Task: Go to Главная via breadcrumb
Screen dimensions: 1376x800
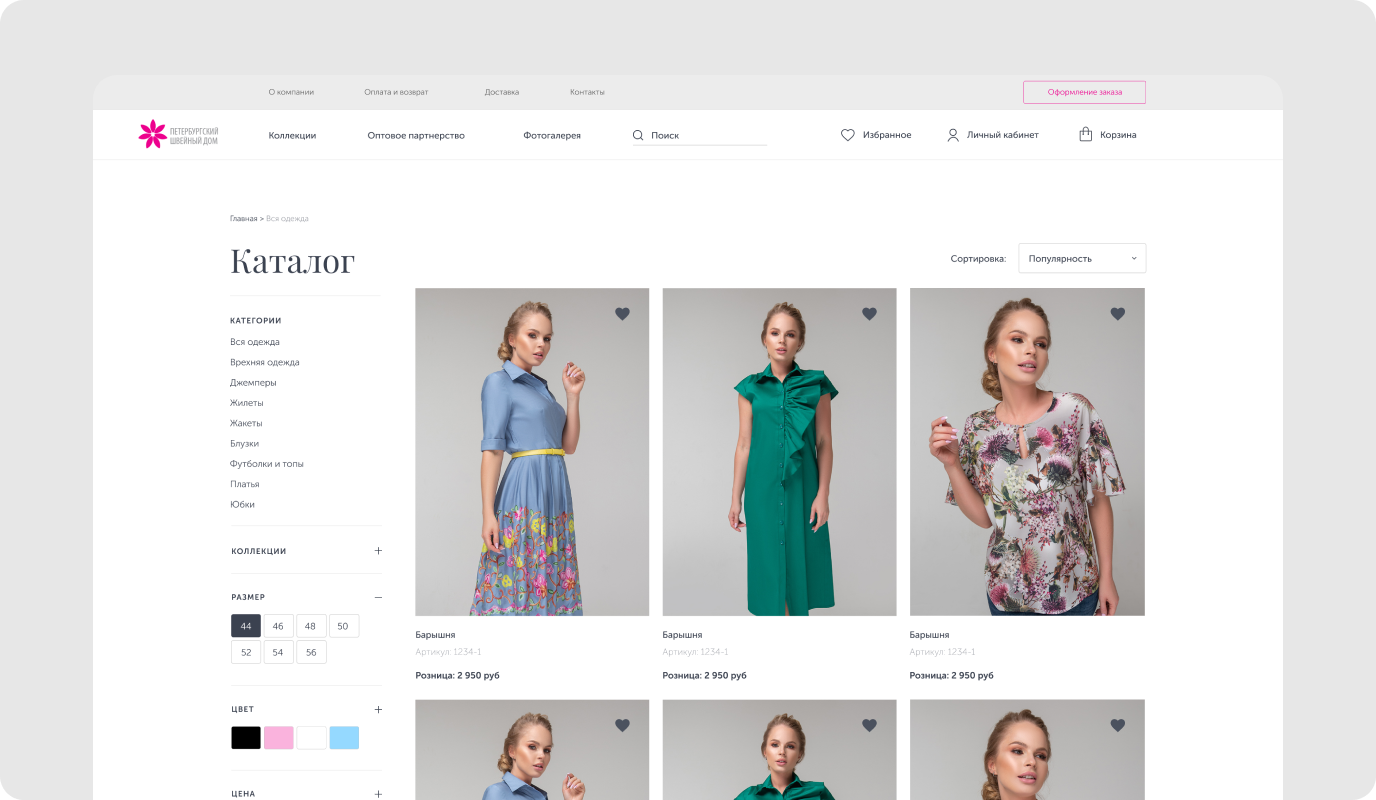Action: tap(243, 218)
